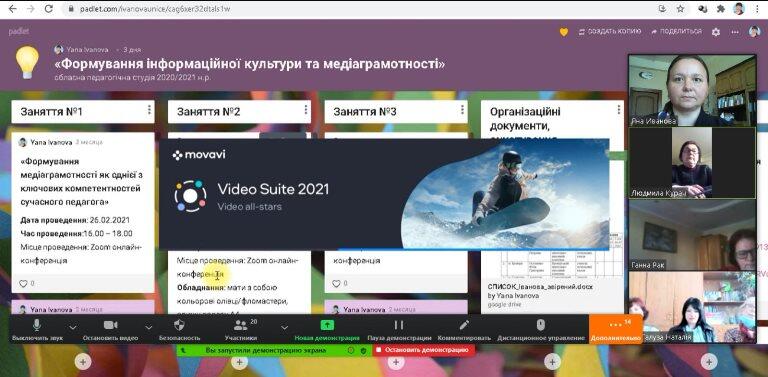
Task: Open Chrome three-dot menu
Action: pyautogui.click(x=757, y=9)
